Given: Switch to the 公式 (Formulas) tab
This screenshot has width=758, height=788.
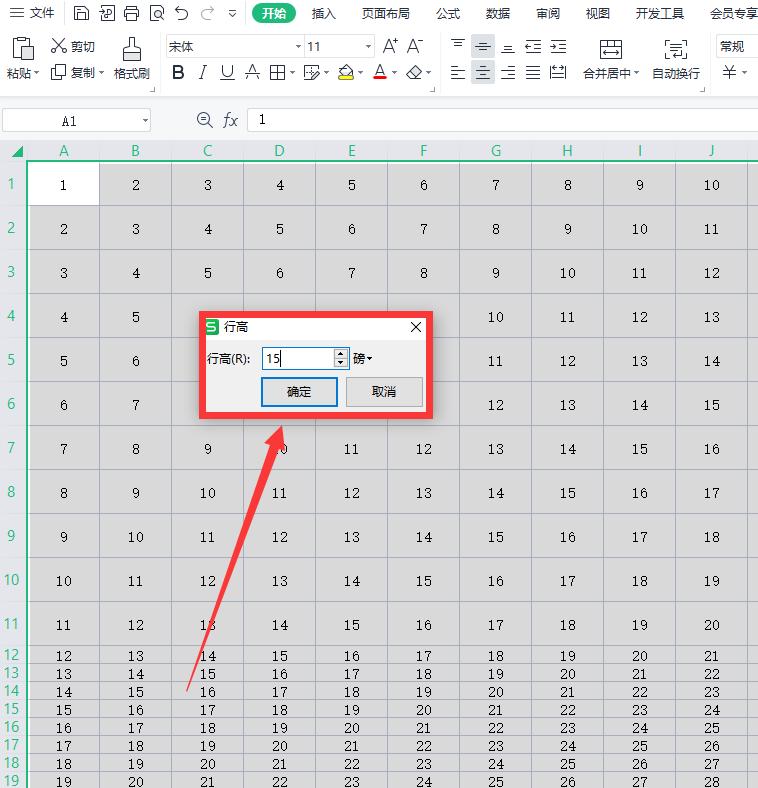Looking at the screenshot, I should [448, 14].
